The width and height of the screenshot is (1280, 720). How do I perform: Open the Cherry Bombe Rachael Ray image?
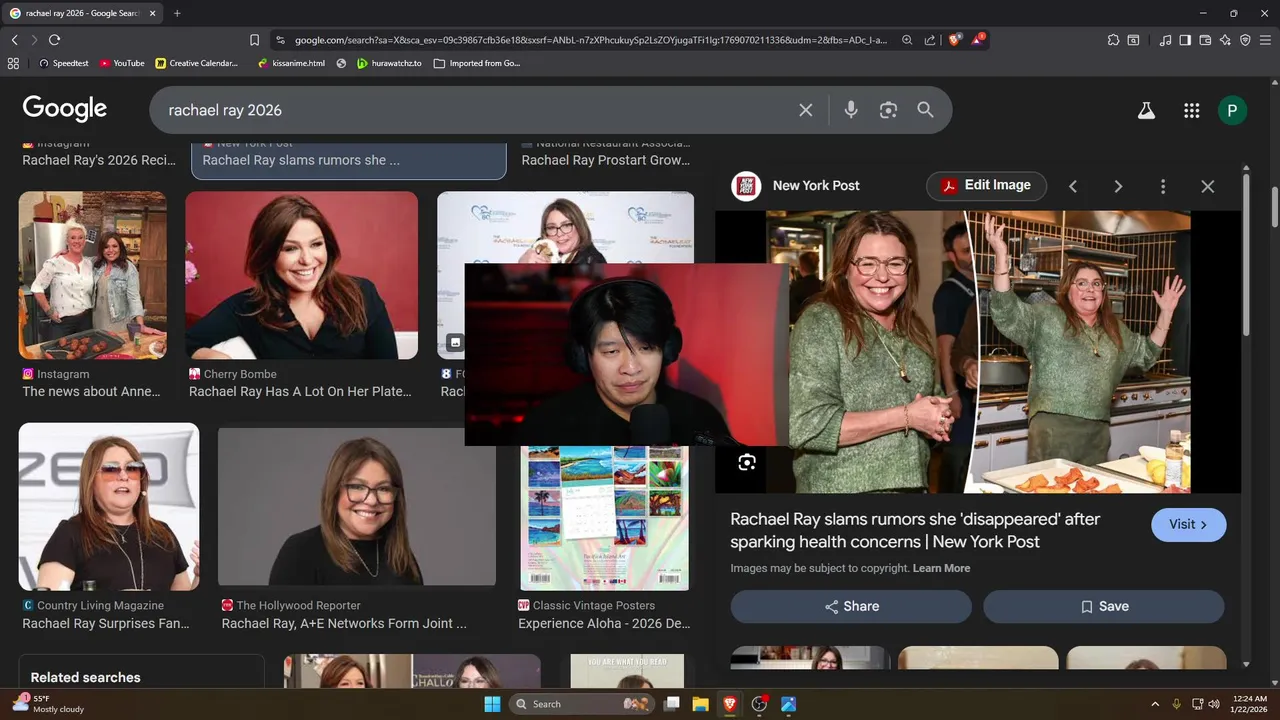pos(301,275)
